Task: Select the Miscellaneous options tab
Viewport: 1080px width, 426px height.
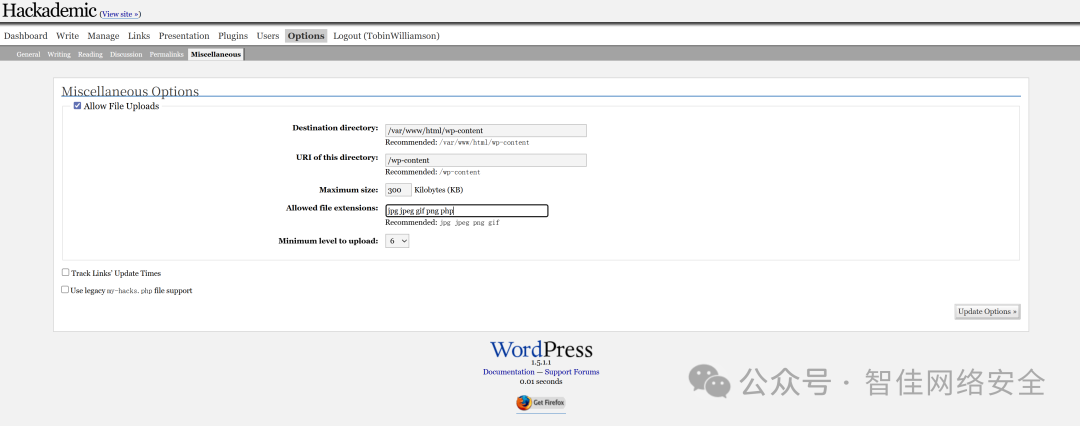Action: point(216,54)
